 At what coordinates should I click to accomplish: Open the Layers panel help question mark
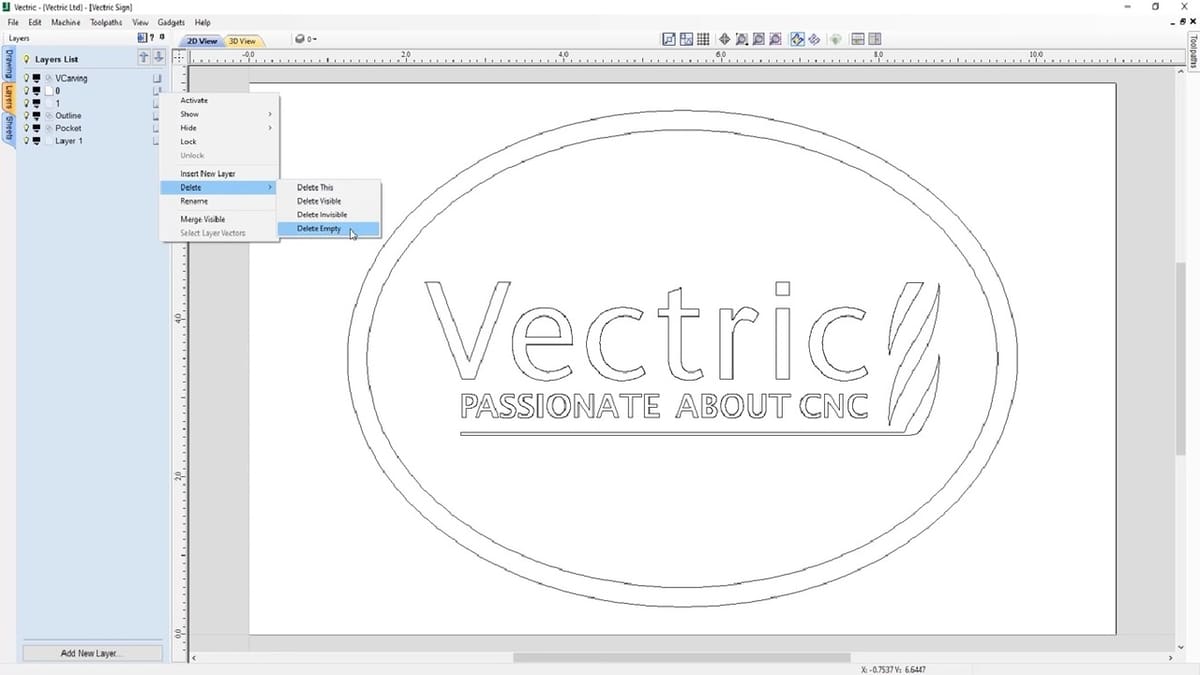[x=152, y=38]
